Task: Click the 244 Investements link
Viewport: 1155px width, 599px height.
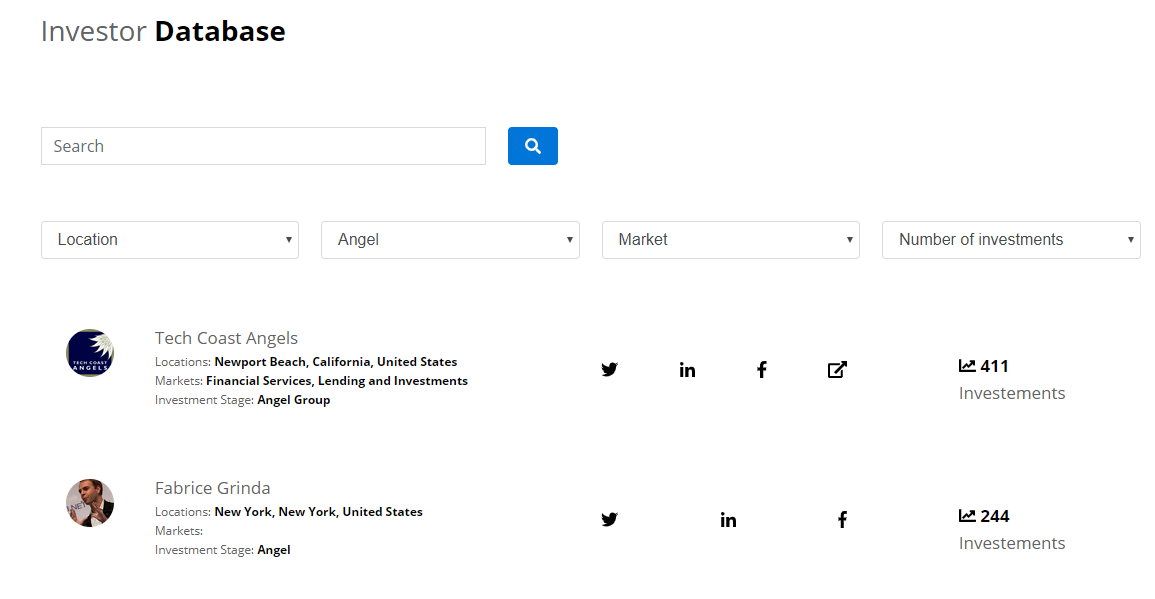Action: [1011, 530]
